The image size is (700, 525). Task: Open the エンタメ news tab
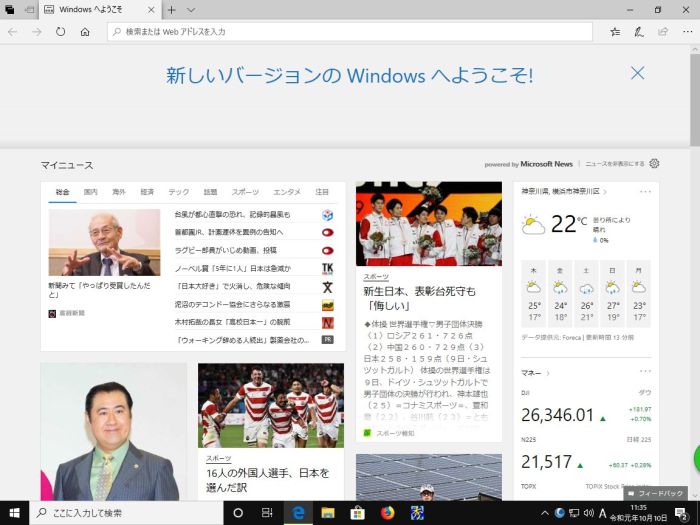click(x=286, y=191)
